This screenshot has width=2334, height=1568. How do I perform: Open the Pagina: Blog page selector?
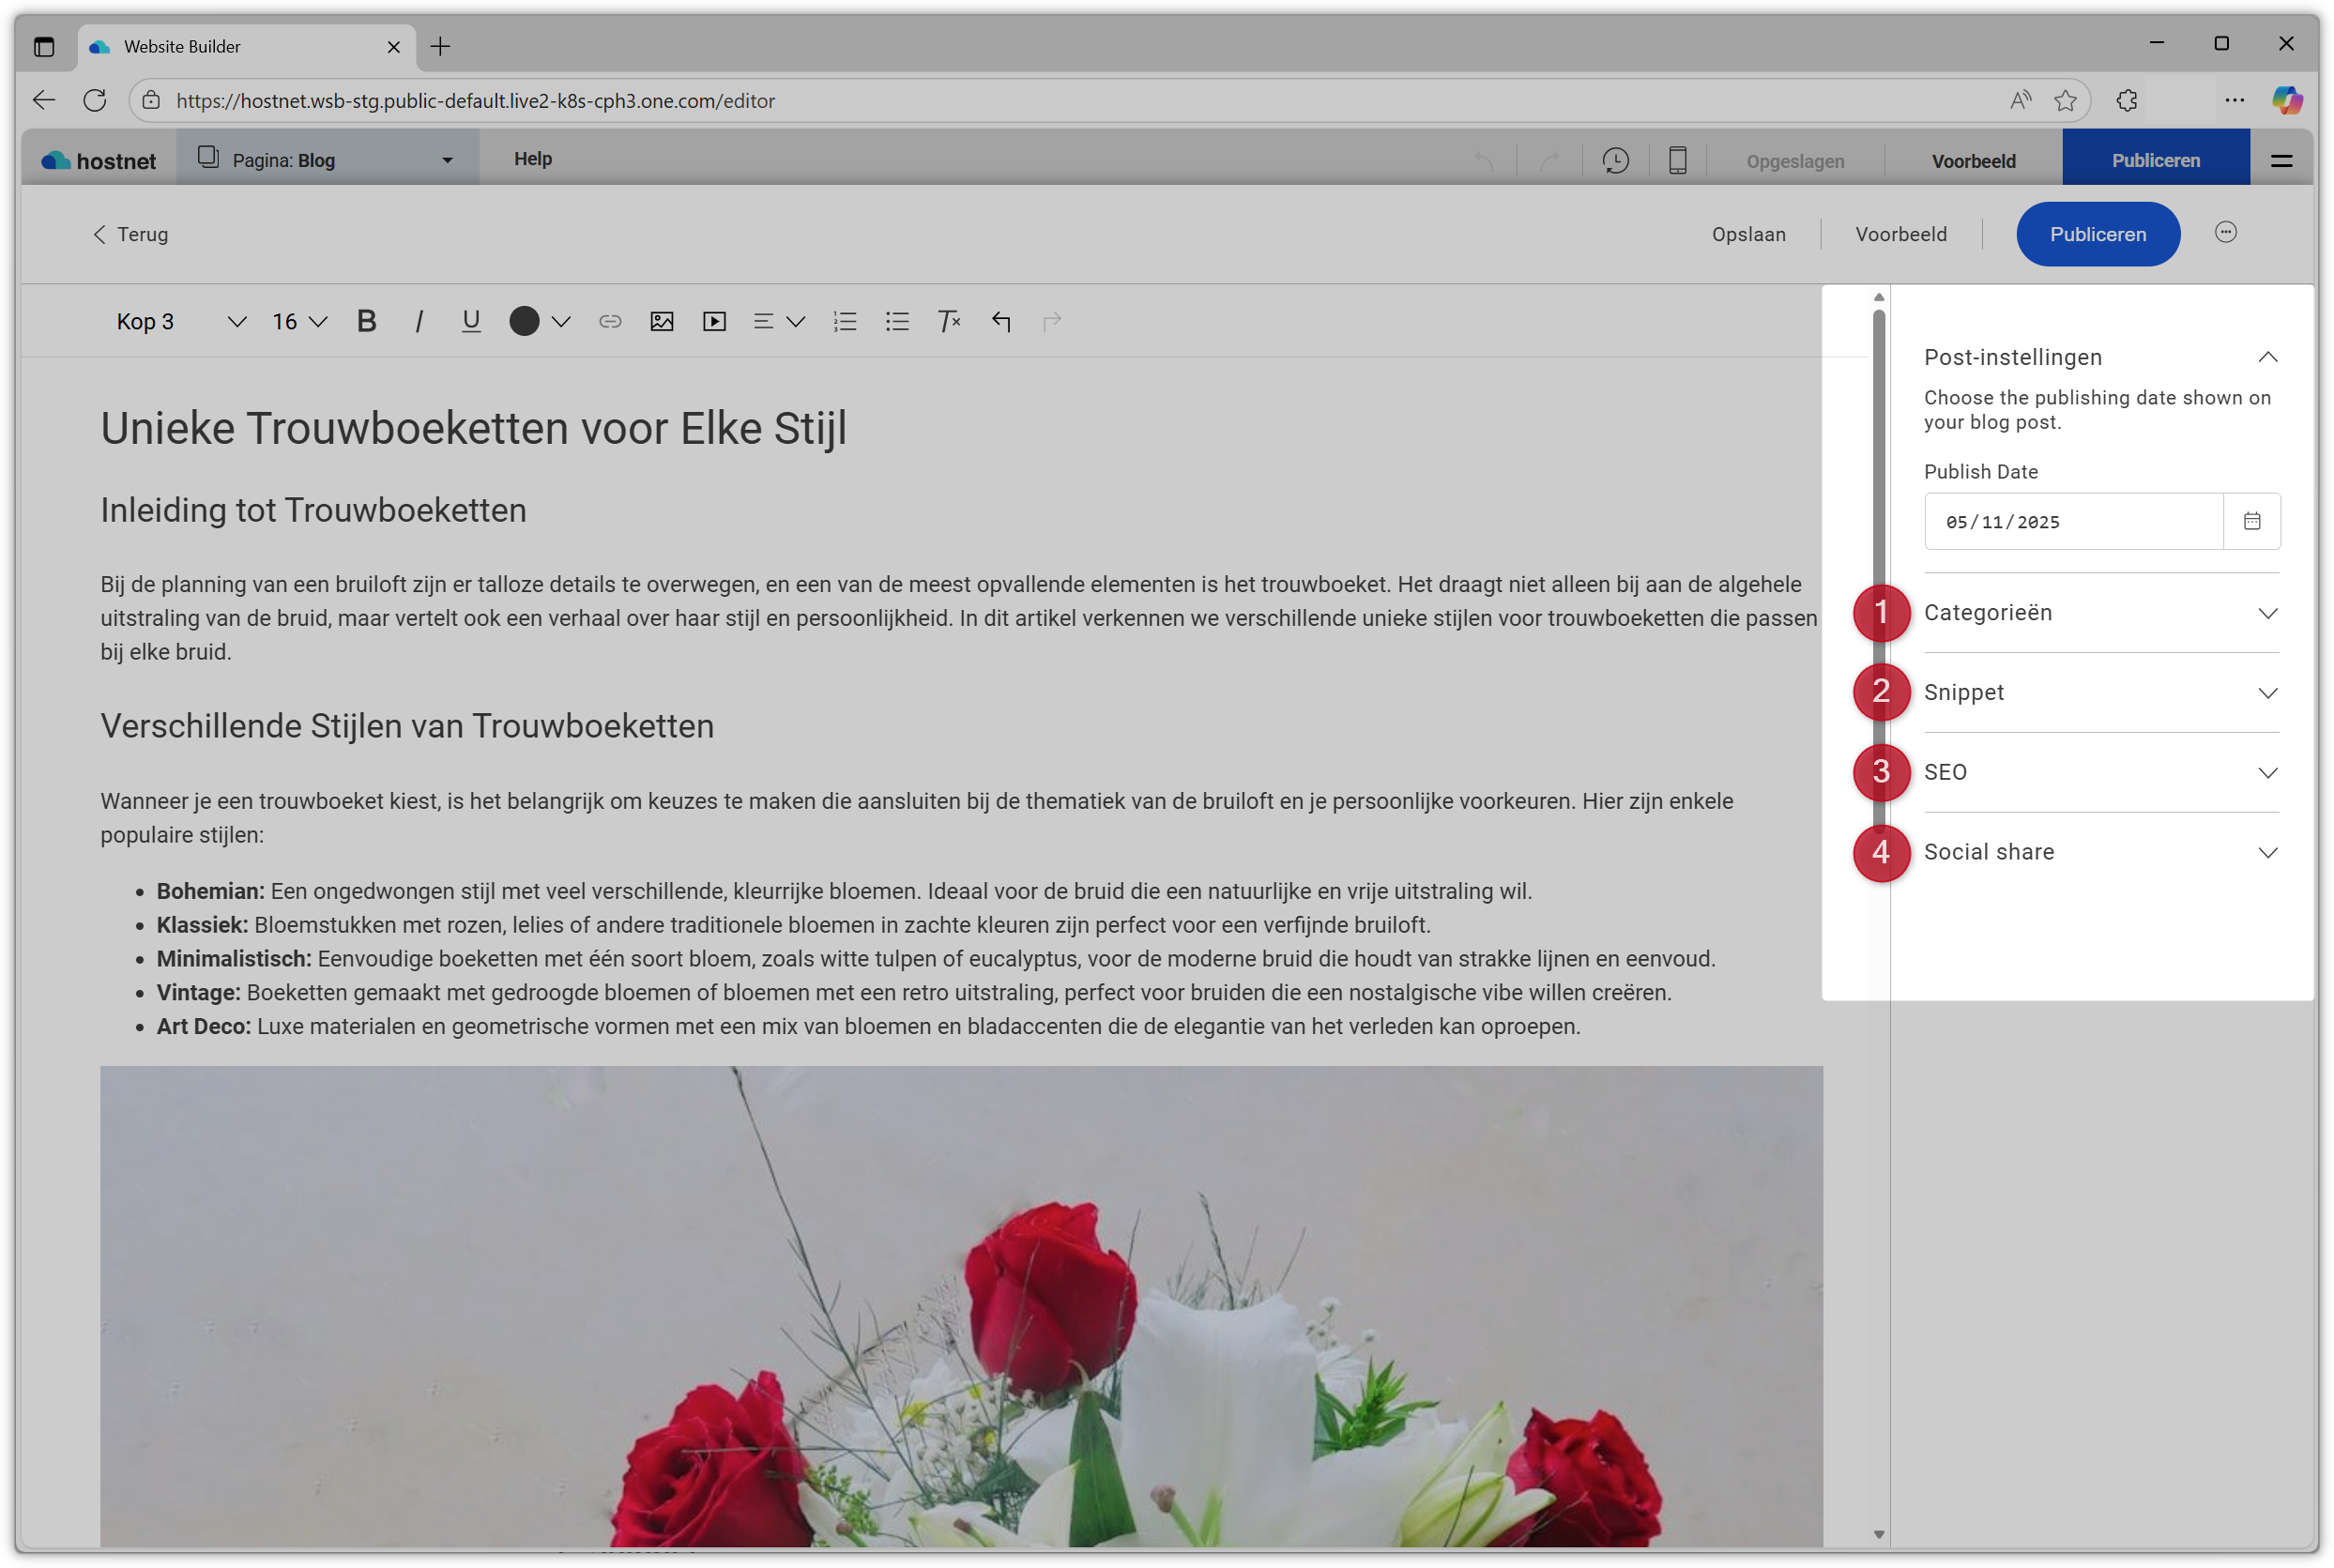click(327, 160)
